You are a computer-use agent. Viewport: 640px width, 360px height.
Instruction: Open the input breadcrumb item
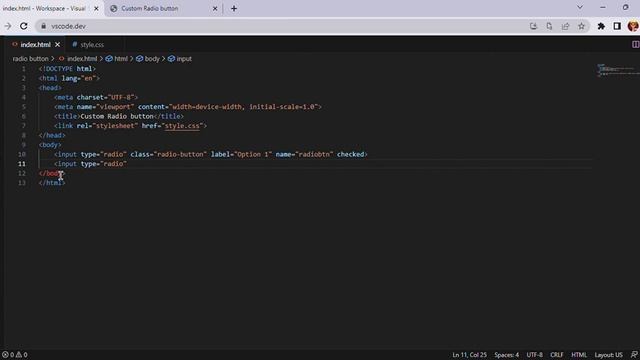[x=180, y=59]
